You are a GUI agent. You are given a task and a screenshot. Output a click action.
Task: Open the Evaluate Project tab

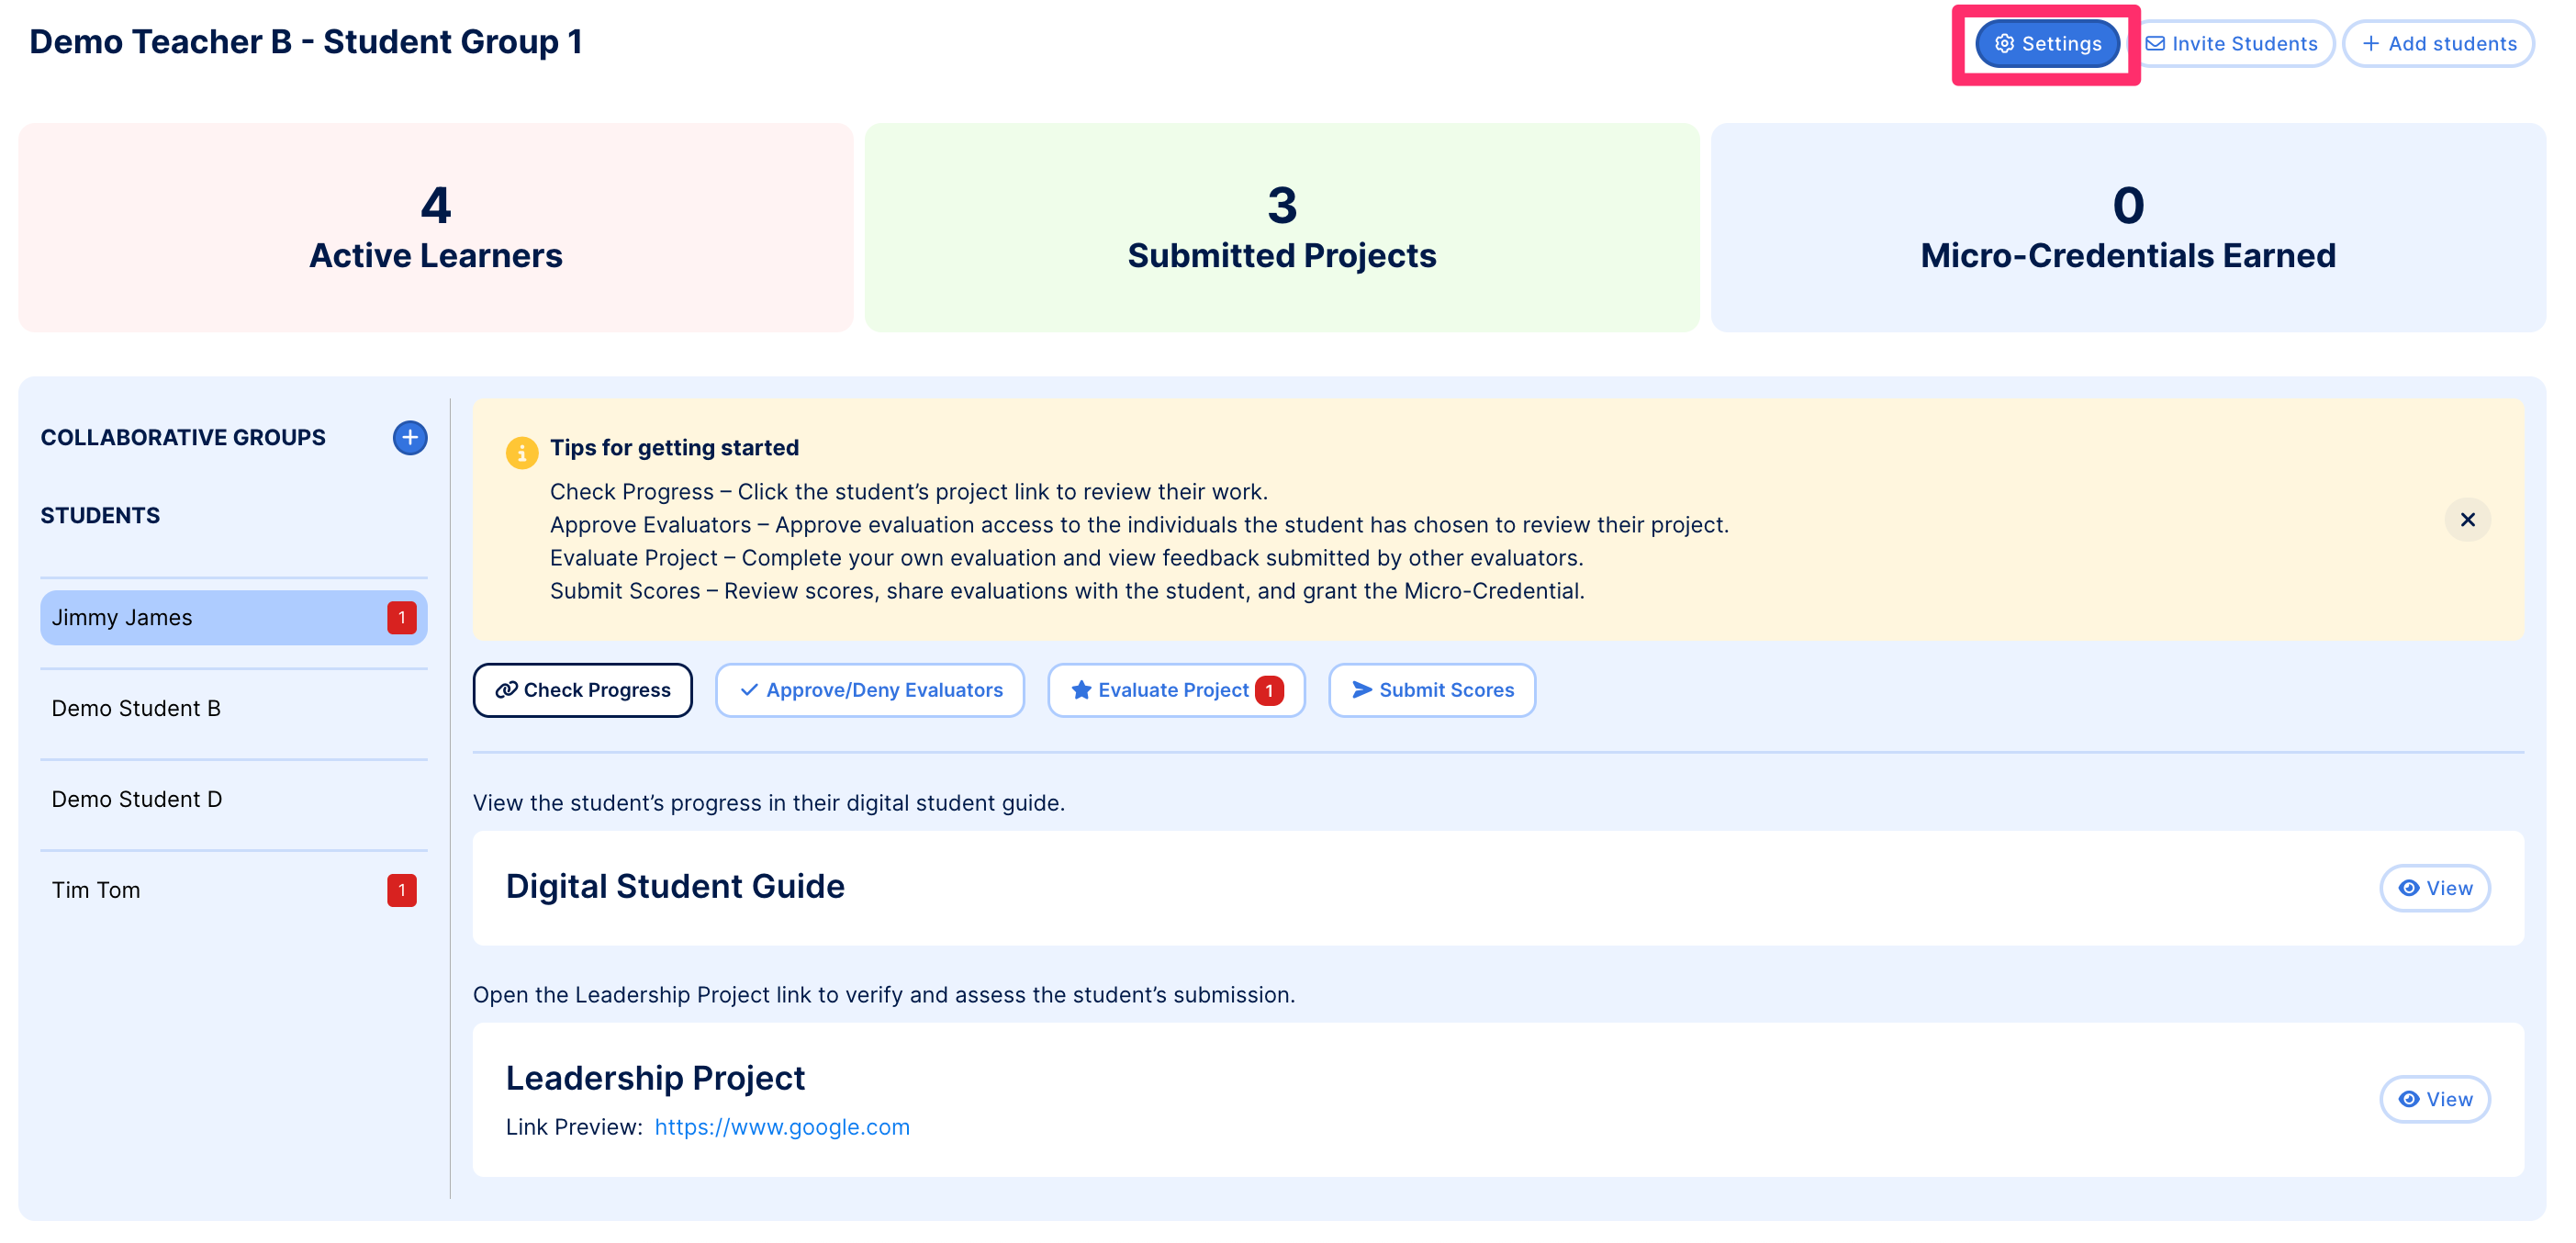(1175, 690)
